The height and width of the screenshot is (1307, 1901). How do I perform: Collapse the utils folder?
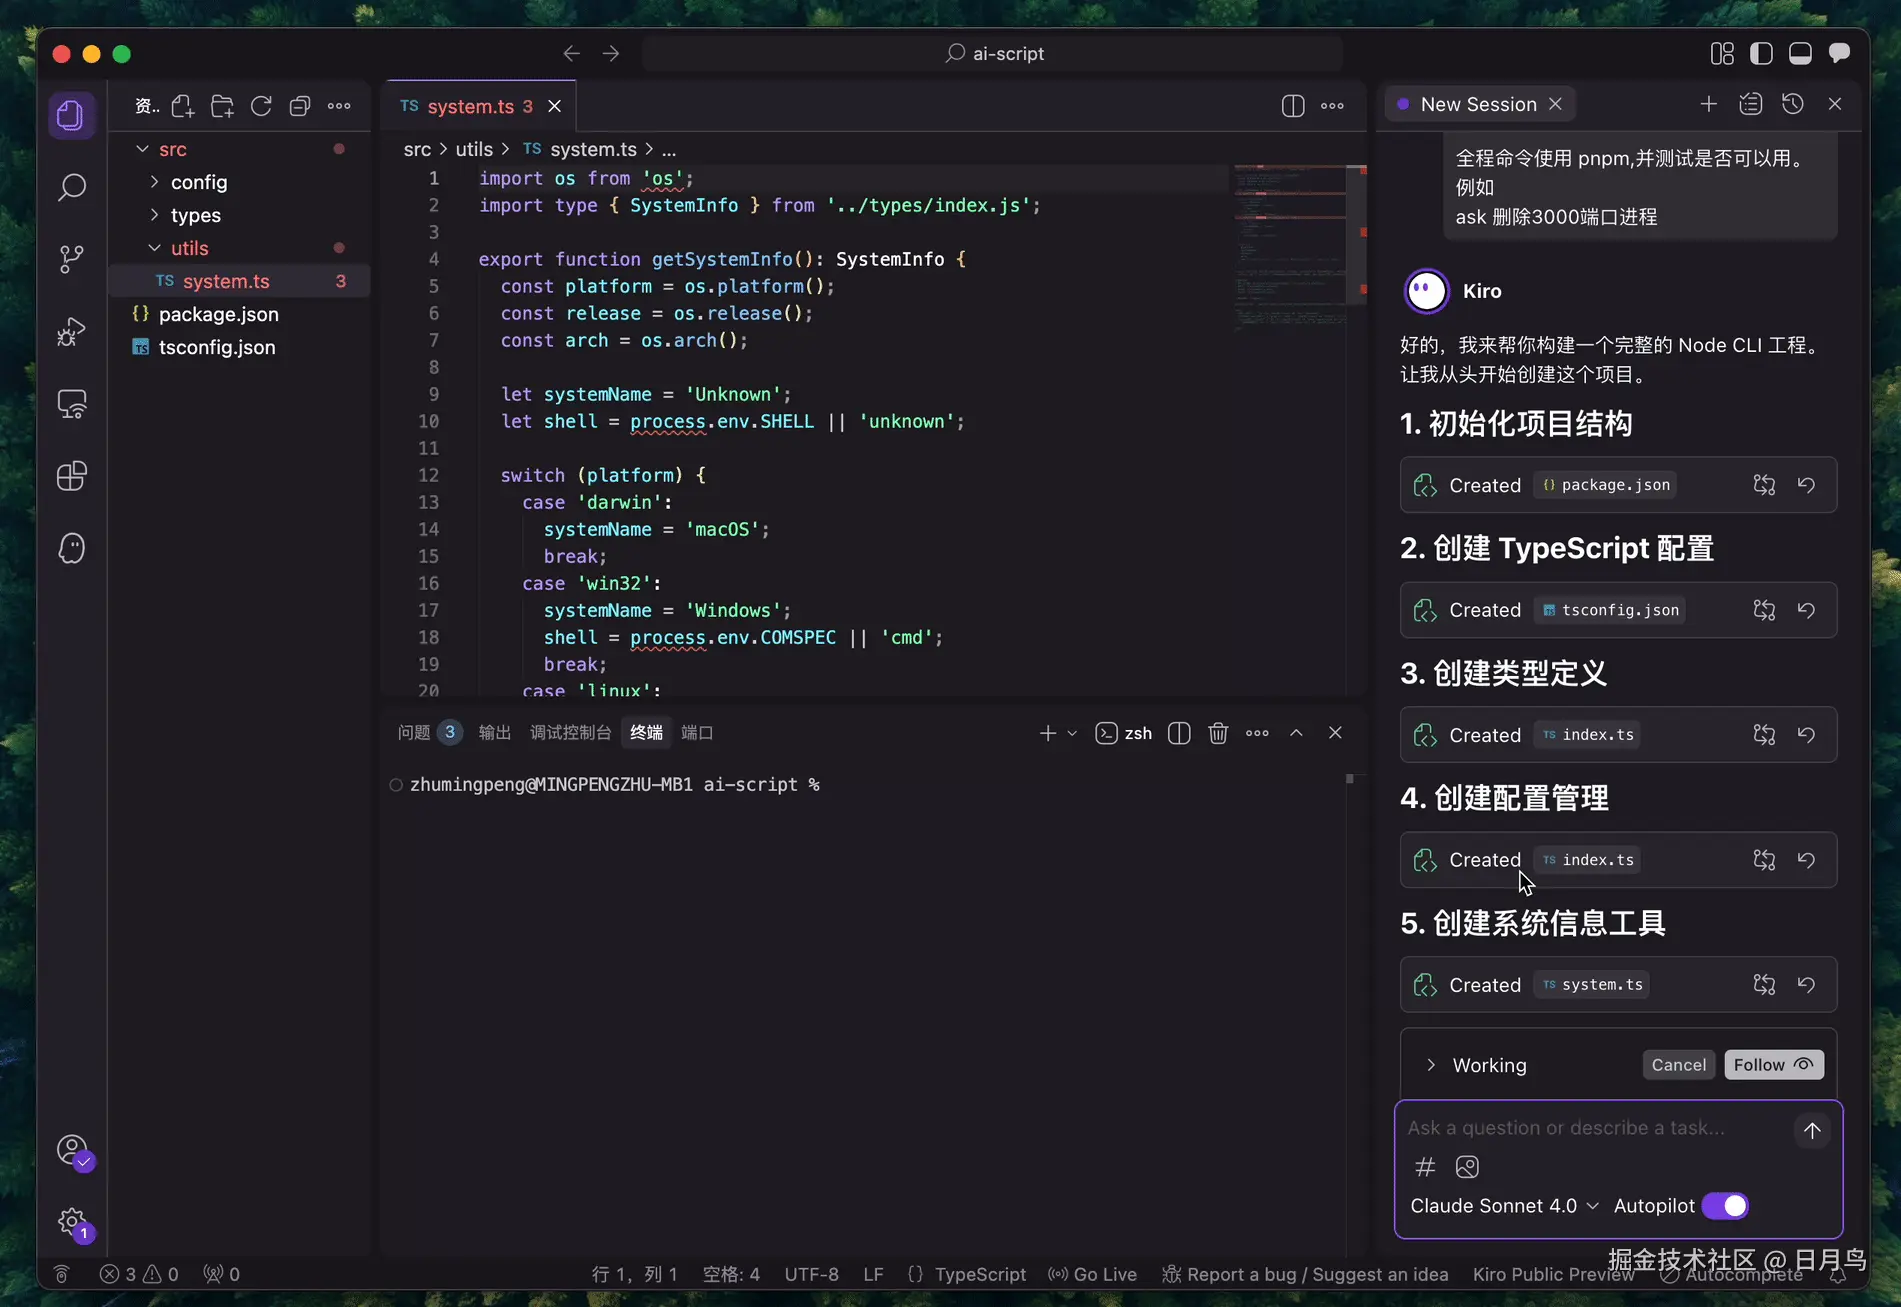coord(154,248)
